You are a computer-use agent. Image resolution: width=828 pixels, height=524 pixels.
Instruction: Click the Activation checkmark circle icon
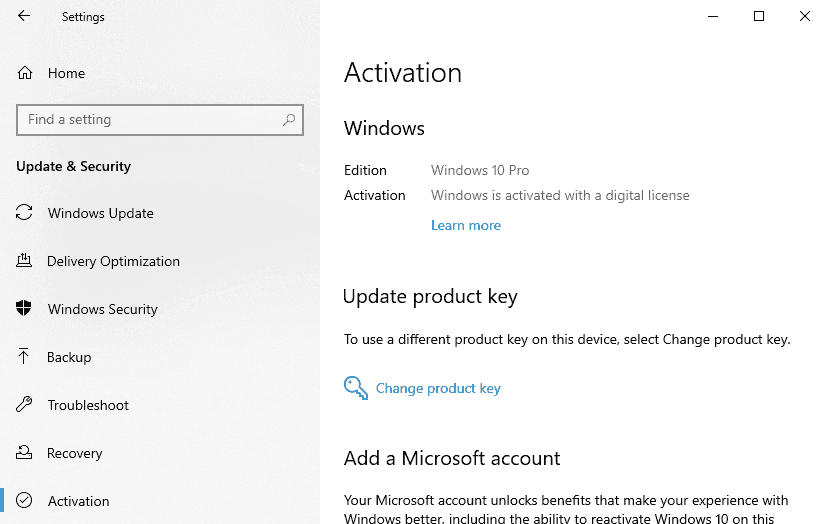click(24, 500)
